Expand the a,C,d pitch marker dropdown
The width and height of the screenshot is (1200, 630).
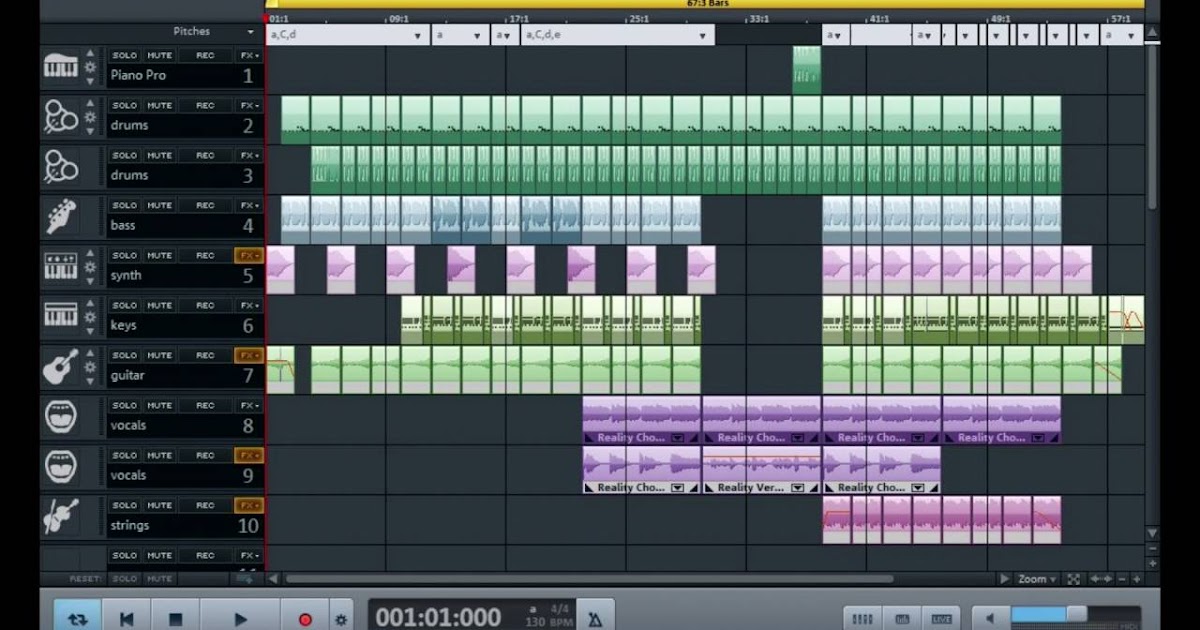coord(420,36)
